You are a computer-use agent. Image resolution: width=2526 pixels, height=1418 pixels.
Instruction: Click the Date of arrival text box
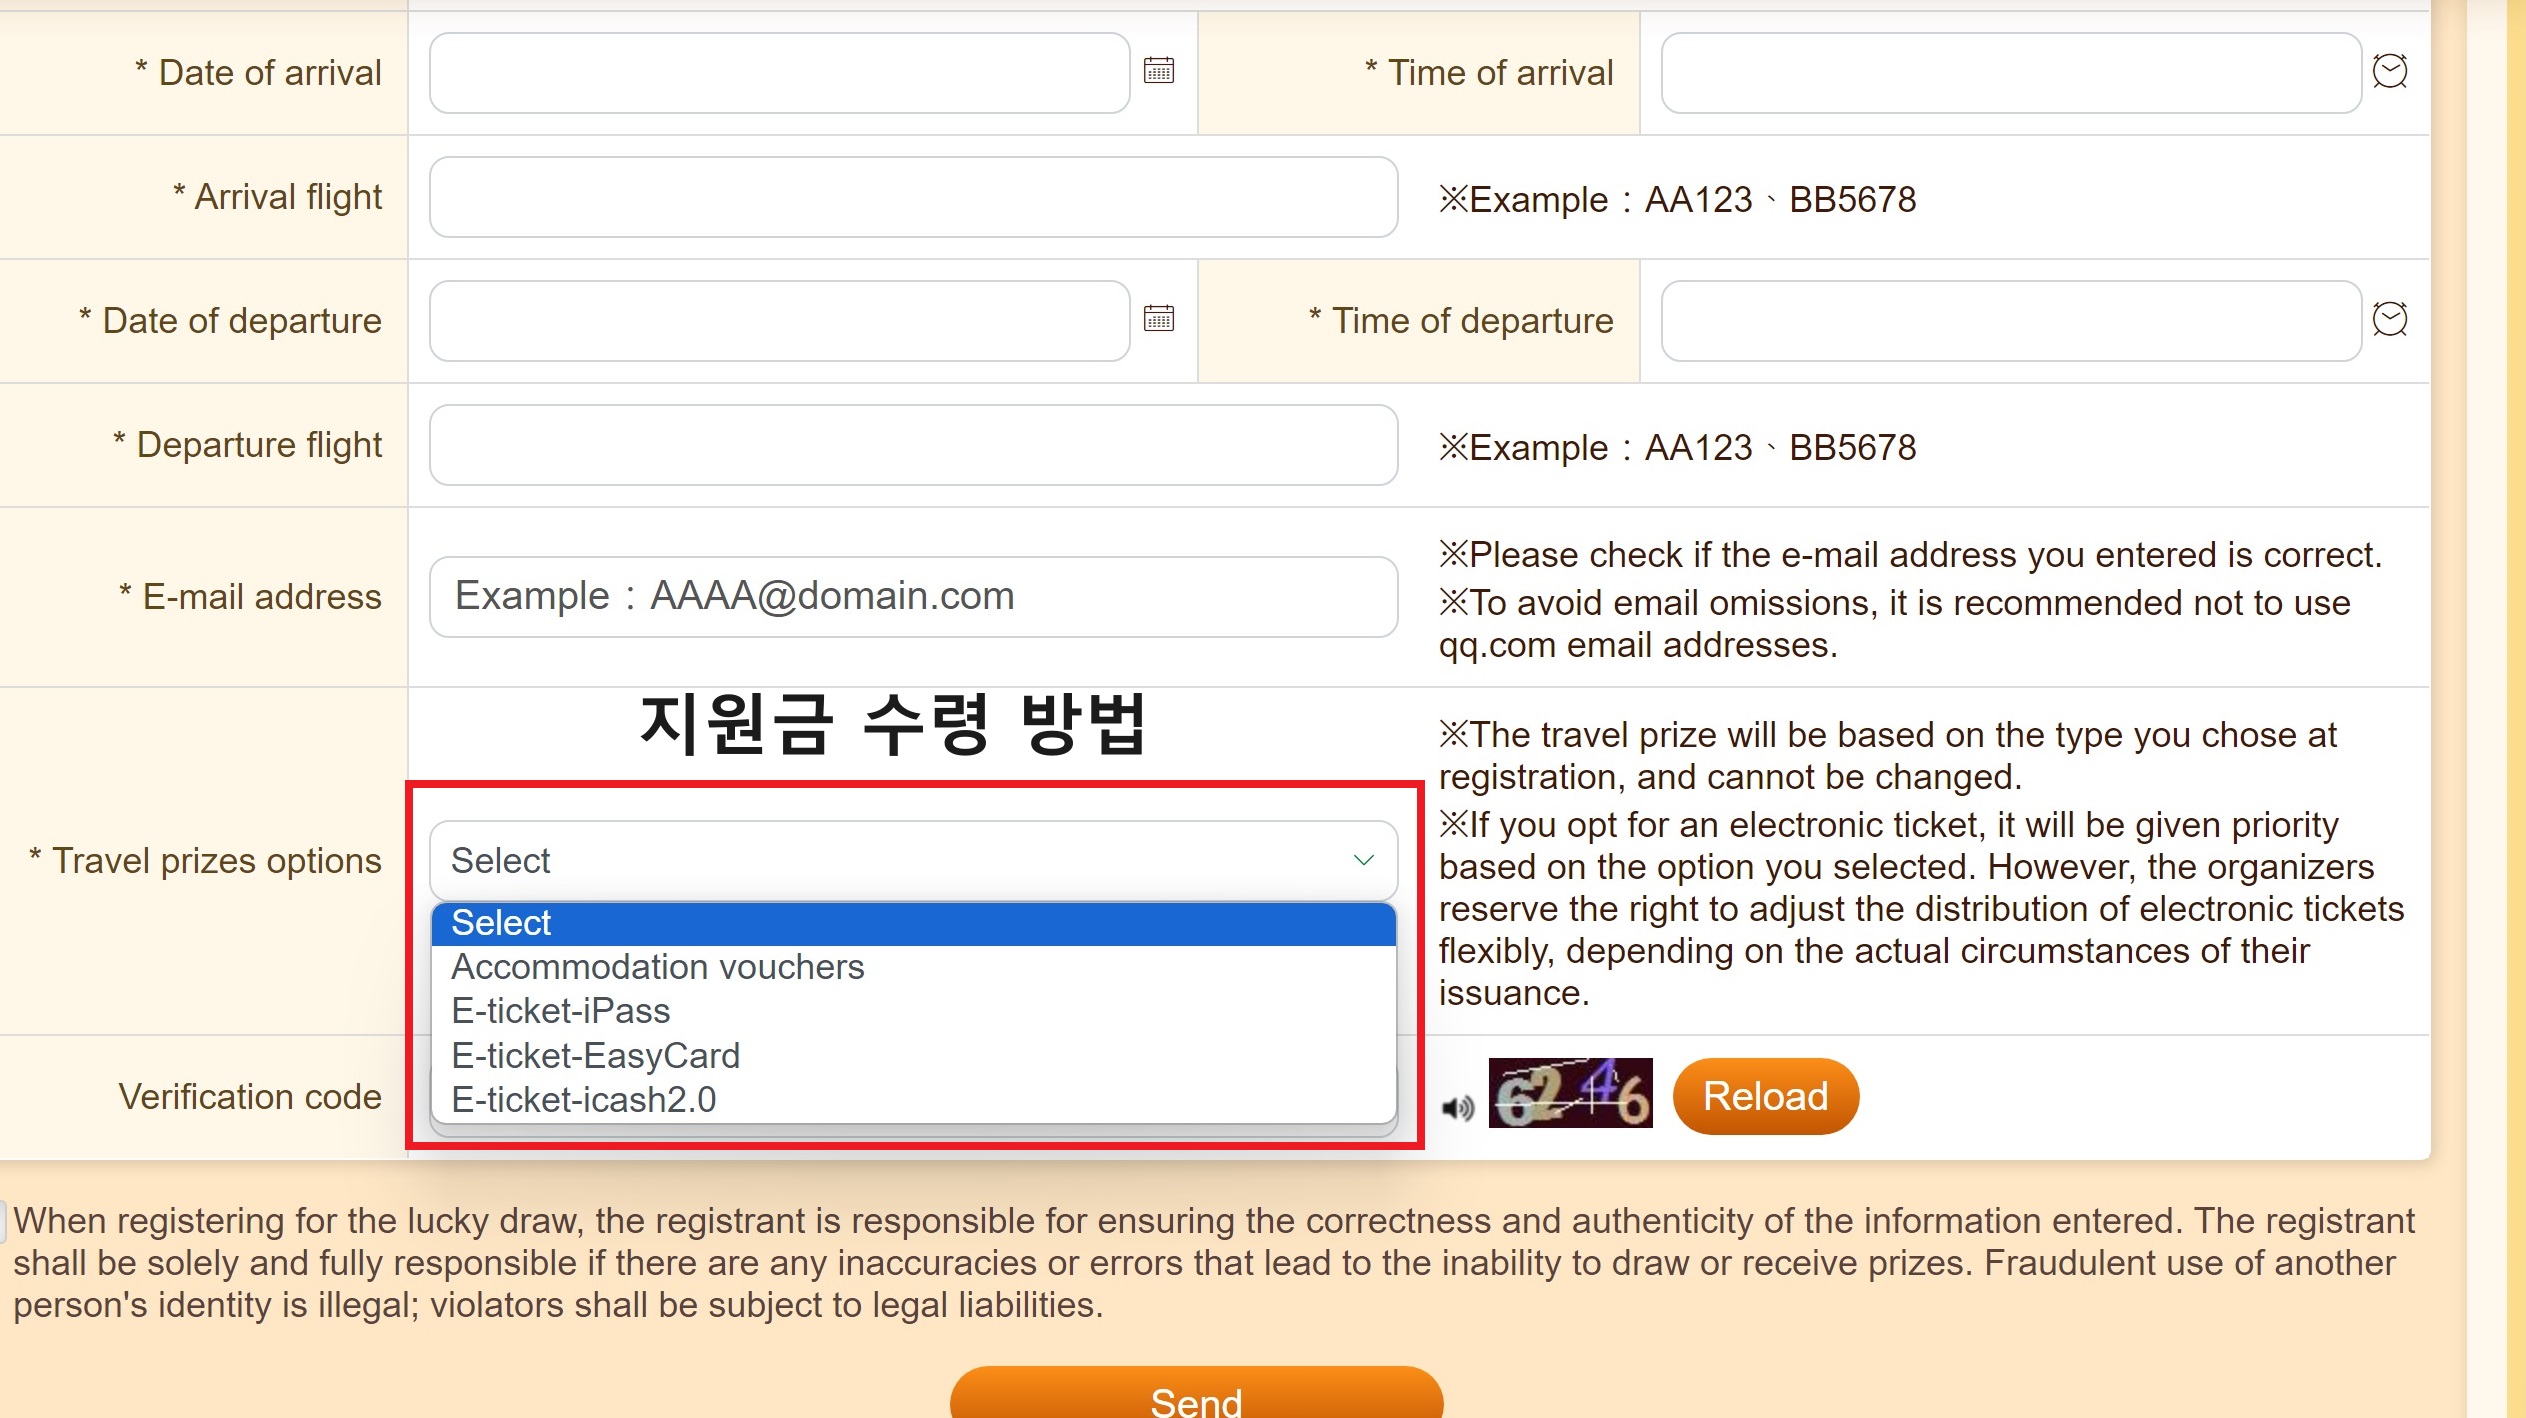(780, 71)
